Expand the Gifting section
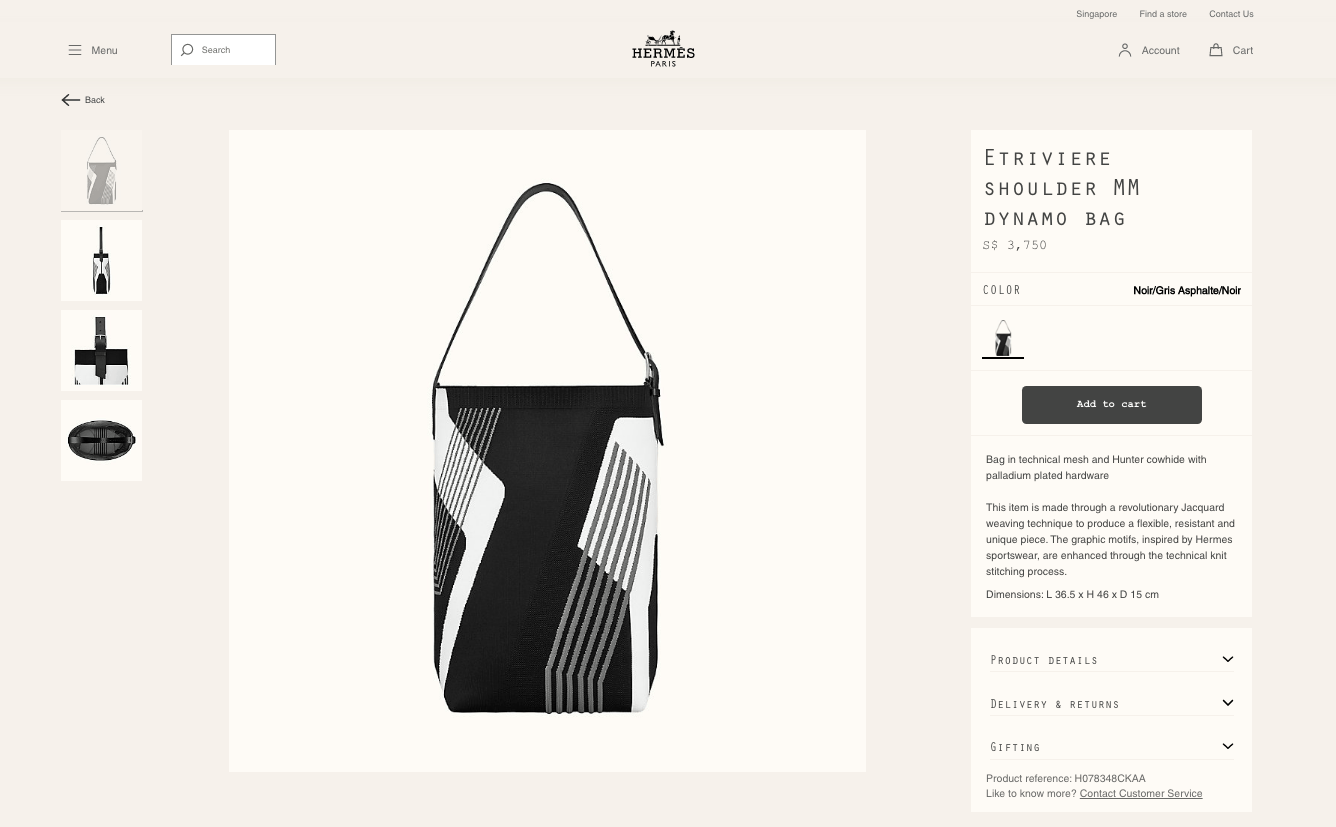This screenshot has width=1336, height=827. (x=1112, y=747)
